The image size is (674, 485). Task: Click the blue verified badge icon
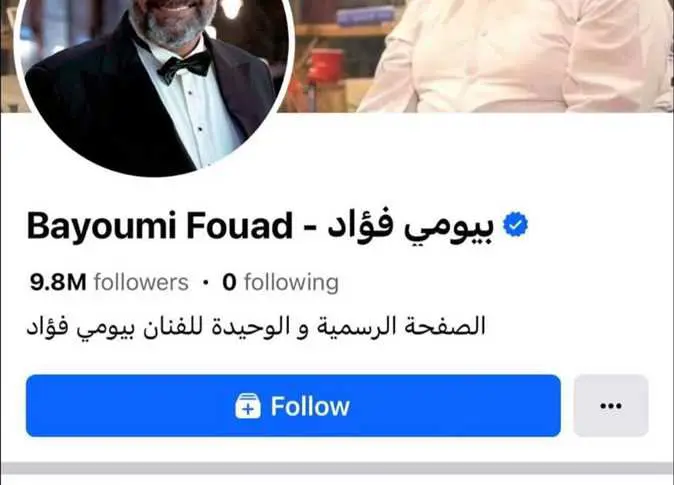click(515, 224)
